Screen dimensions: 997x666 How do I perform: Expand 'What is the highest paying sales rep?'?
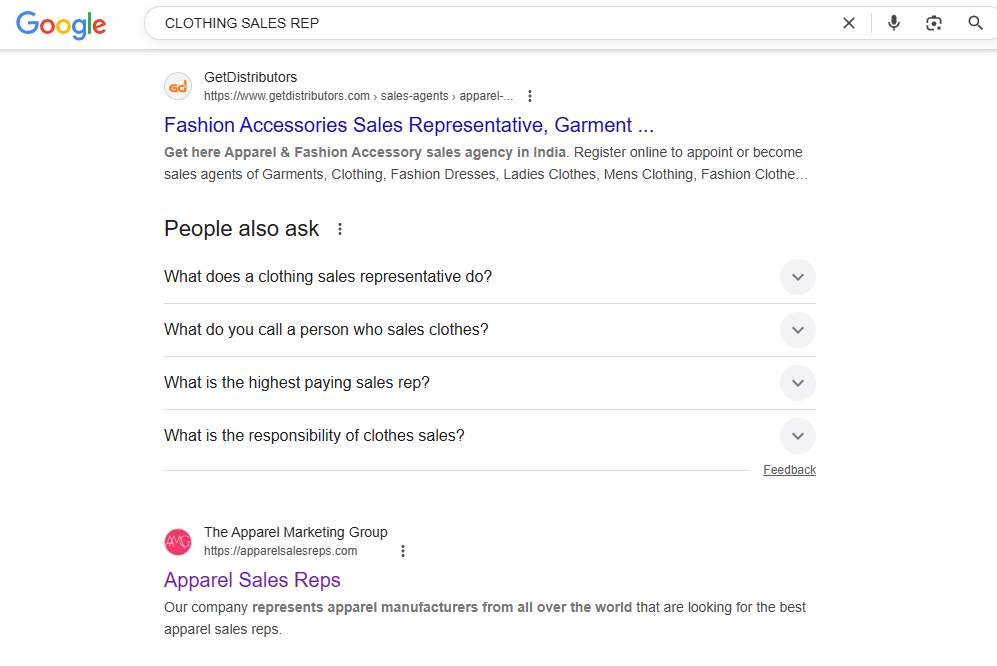point(490,383)
